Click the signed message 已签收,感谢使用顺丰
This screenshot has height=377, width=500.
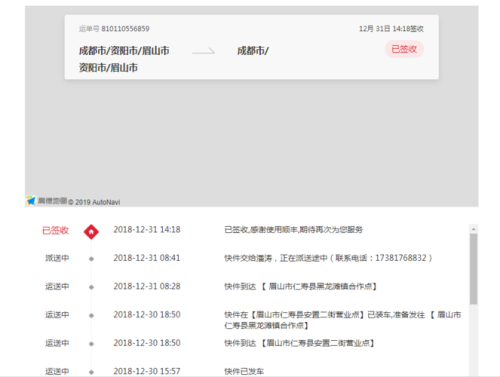point(293,229)
